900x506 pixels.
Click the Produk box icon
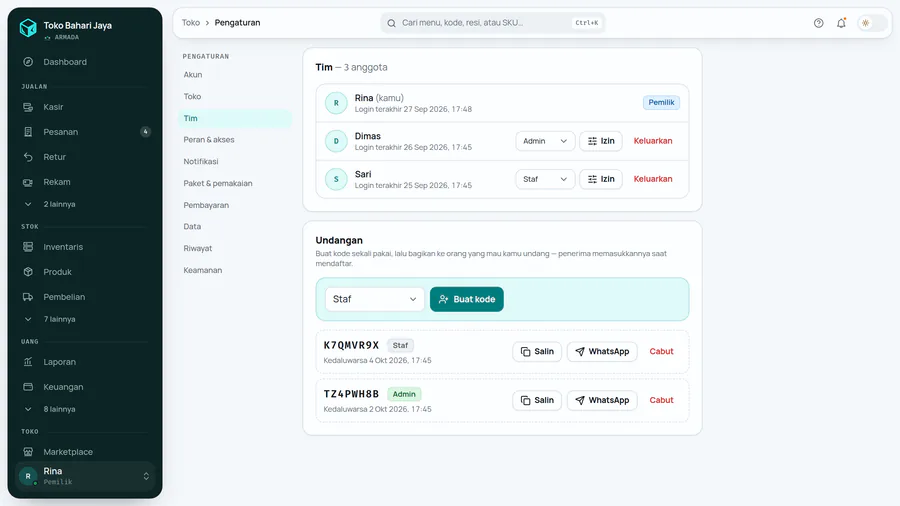[28, 272]
